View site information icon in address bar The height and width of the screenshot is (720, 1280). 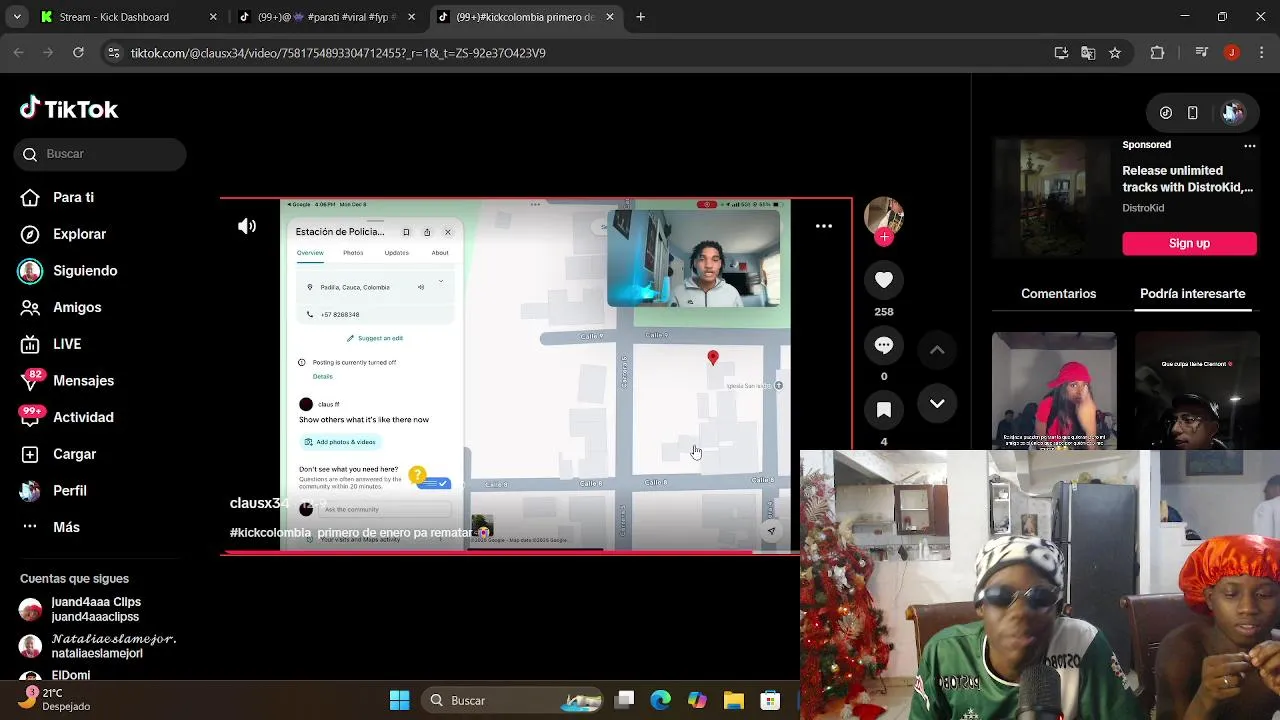point(114,53)
